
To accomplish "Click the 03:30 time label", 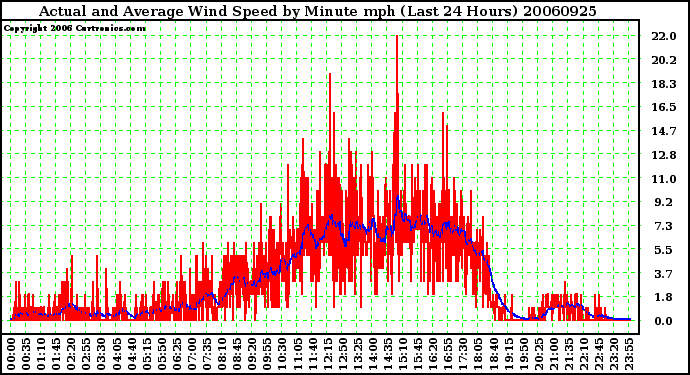I will [x=101, y=354].
